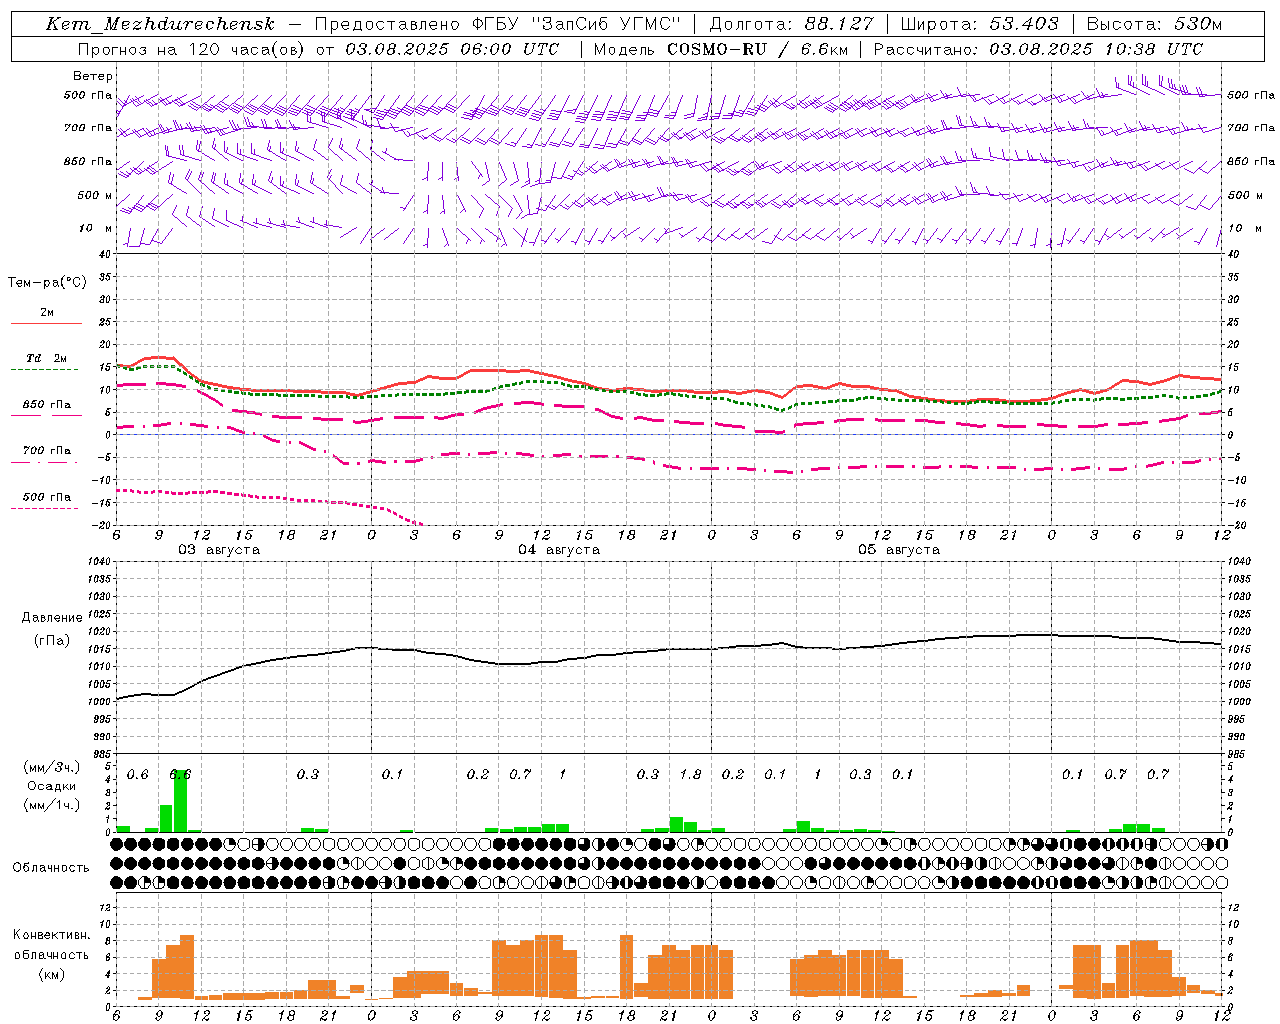Click the '(гПа)' unit under Давление
This screenshot has height=1024, width=1280.
[52, 641]
